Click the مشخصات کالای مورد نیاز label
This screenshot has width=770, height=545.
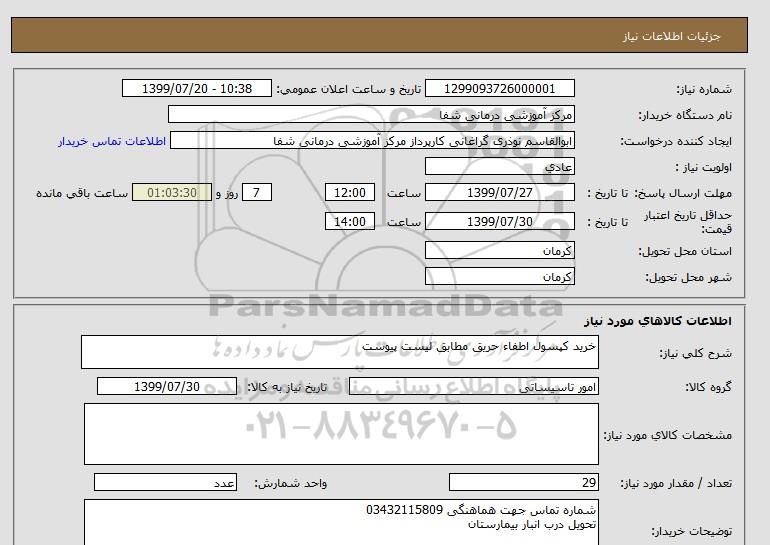click(667, 435)
